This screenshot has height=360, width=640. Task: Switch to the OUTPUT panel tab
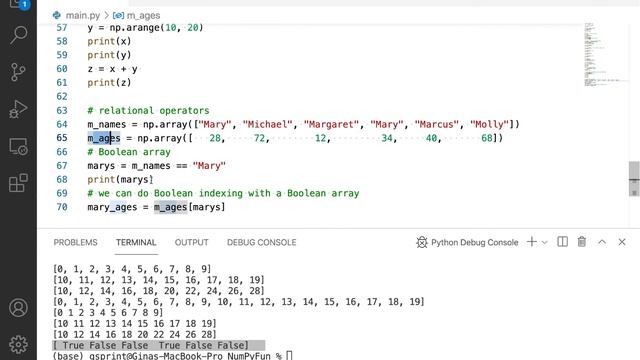(x=191, y=242)
